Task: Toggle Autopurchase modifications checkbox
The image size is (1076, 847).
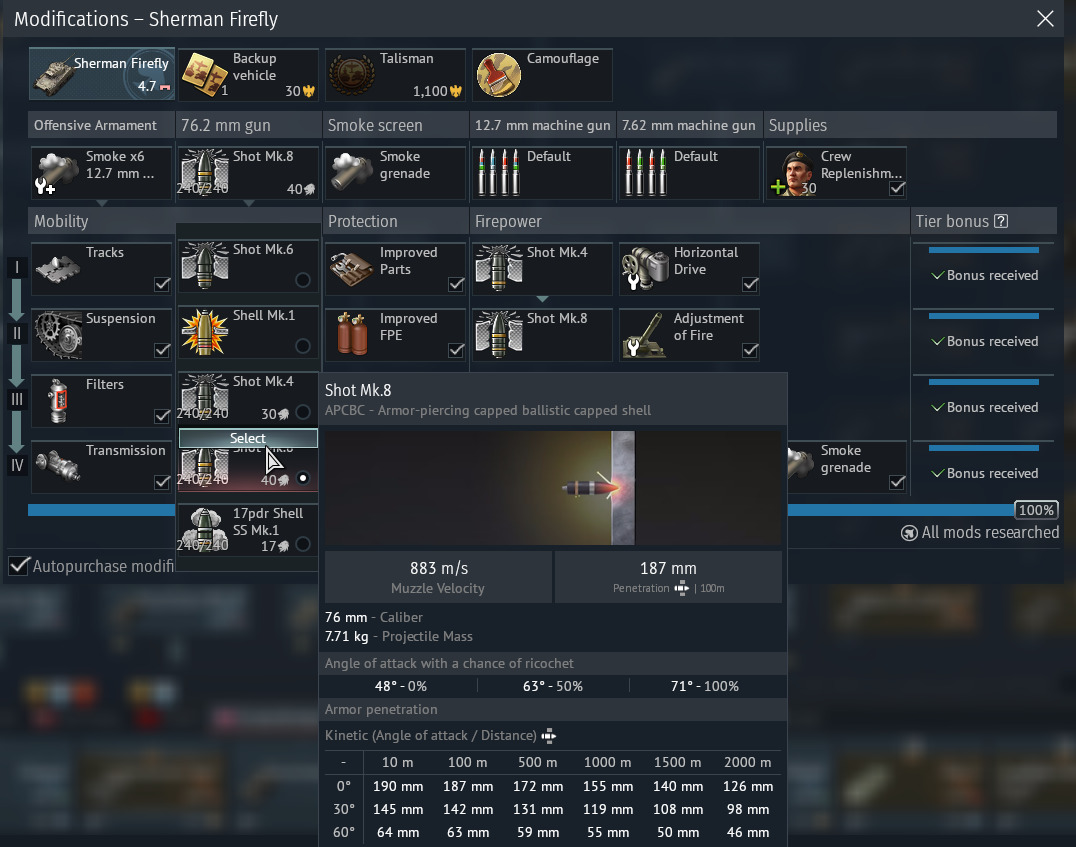Action: [x=19, y=566]
